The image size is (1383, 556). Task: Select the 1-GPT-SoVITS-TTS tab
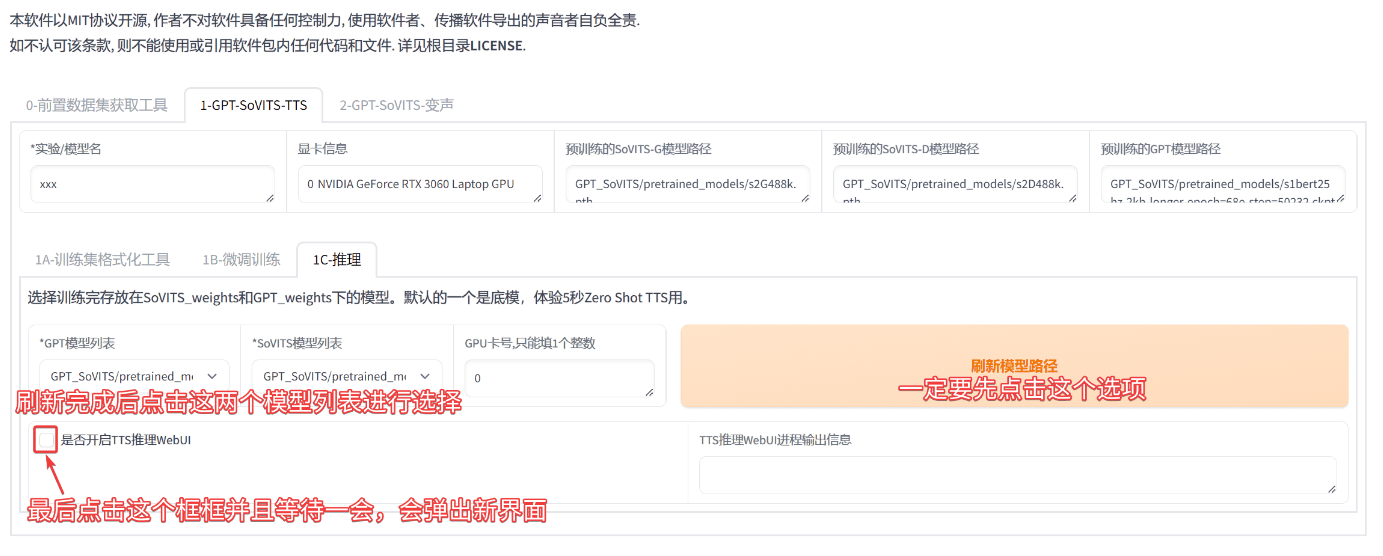(x=254, y=105)
